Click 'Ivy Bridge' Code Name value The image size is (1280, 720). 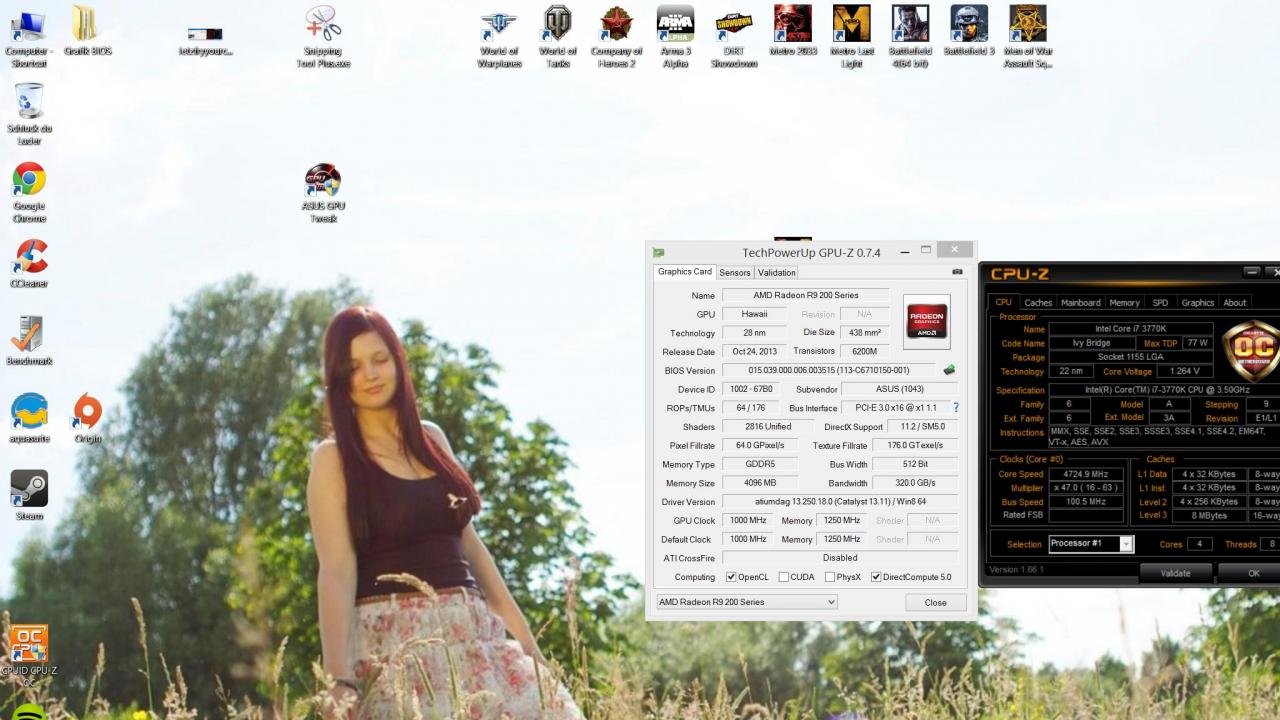coord(1091,343)
